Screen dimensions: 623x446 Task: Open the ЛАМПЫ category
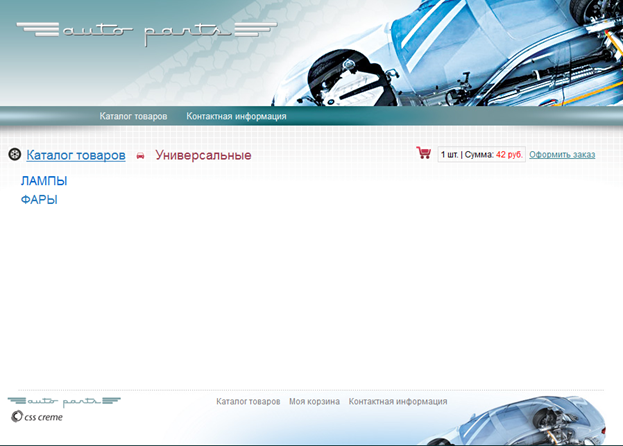click(44, 181)
